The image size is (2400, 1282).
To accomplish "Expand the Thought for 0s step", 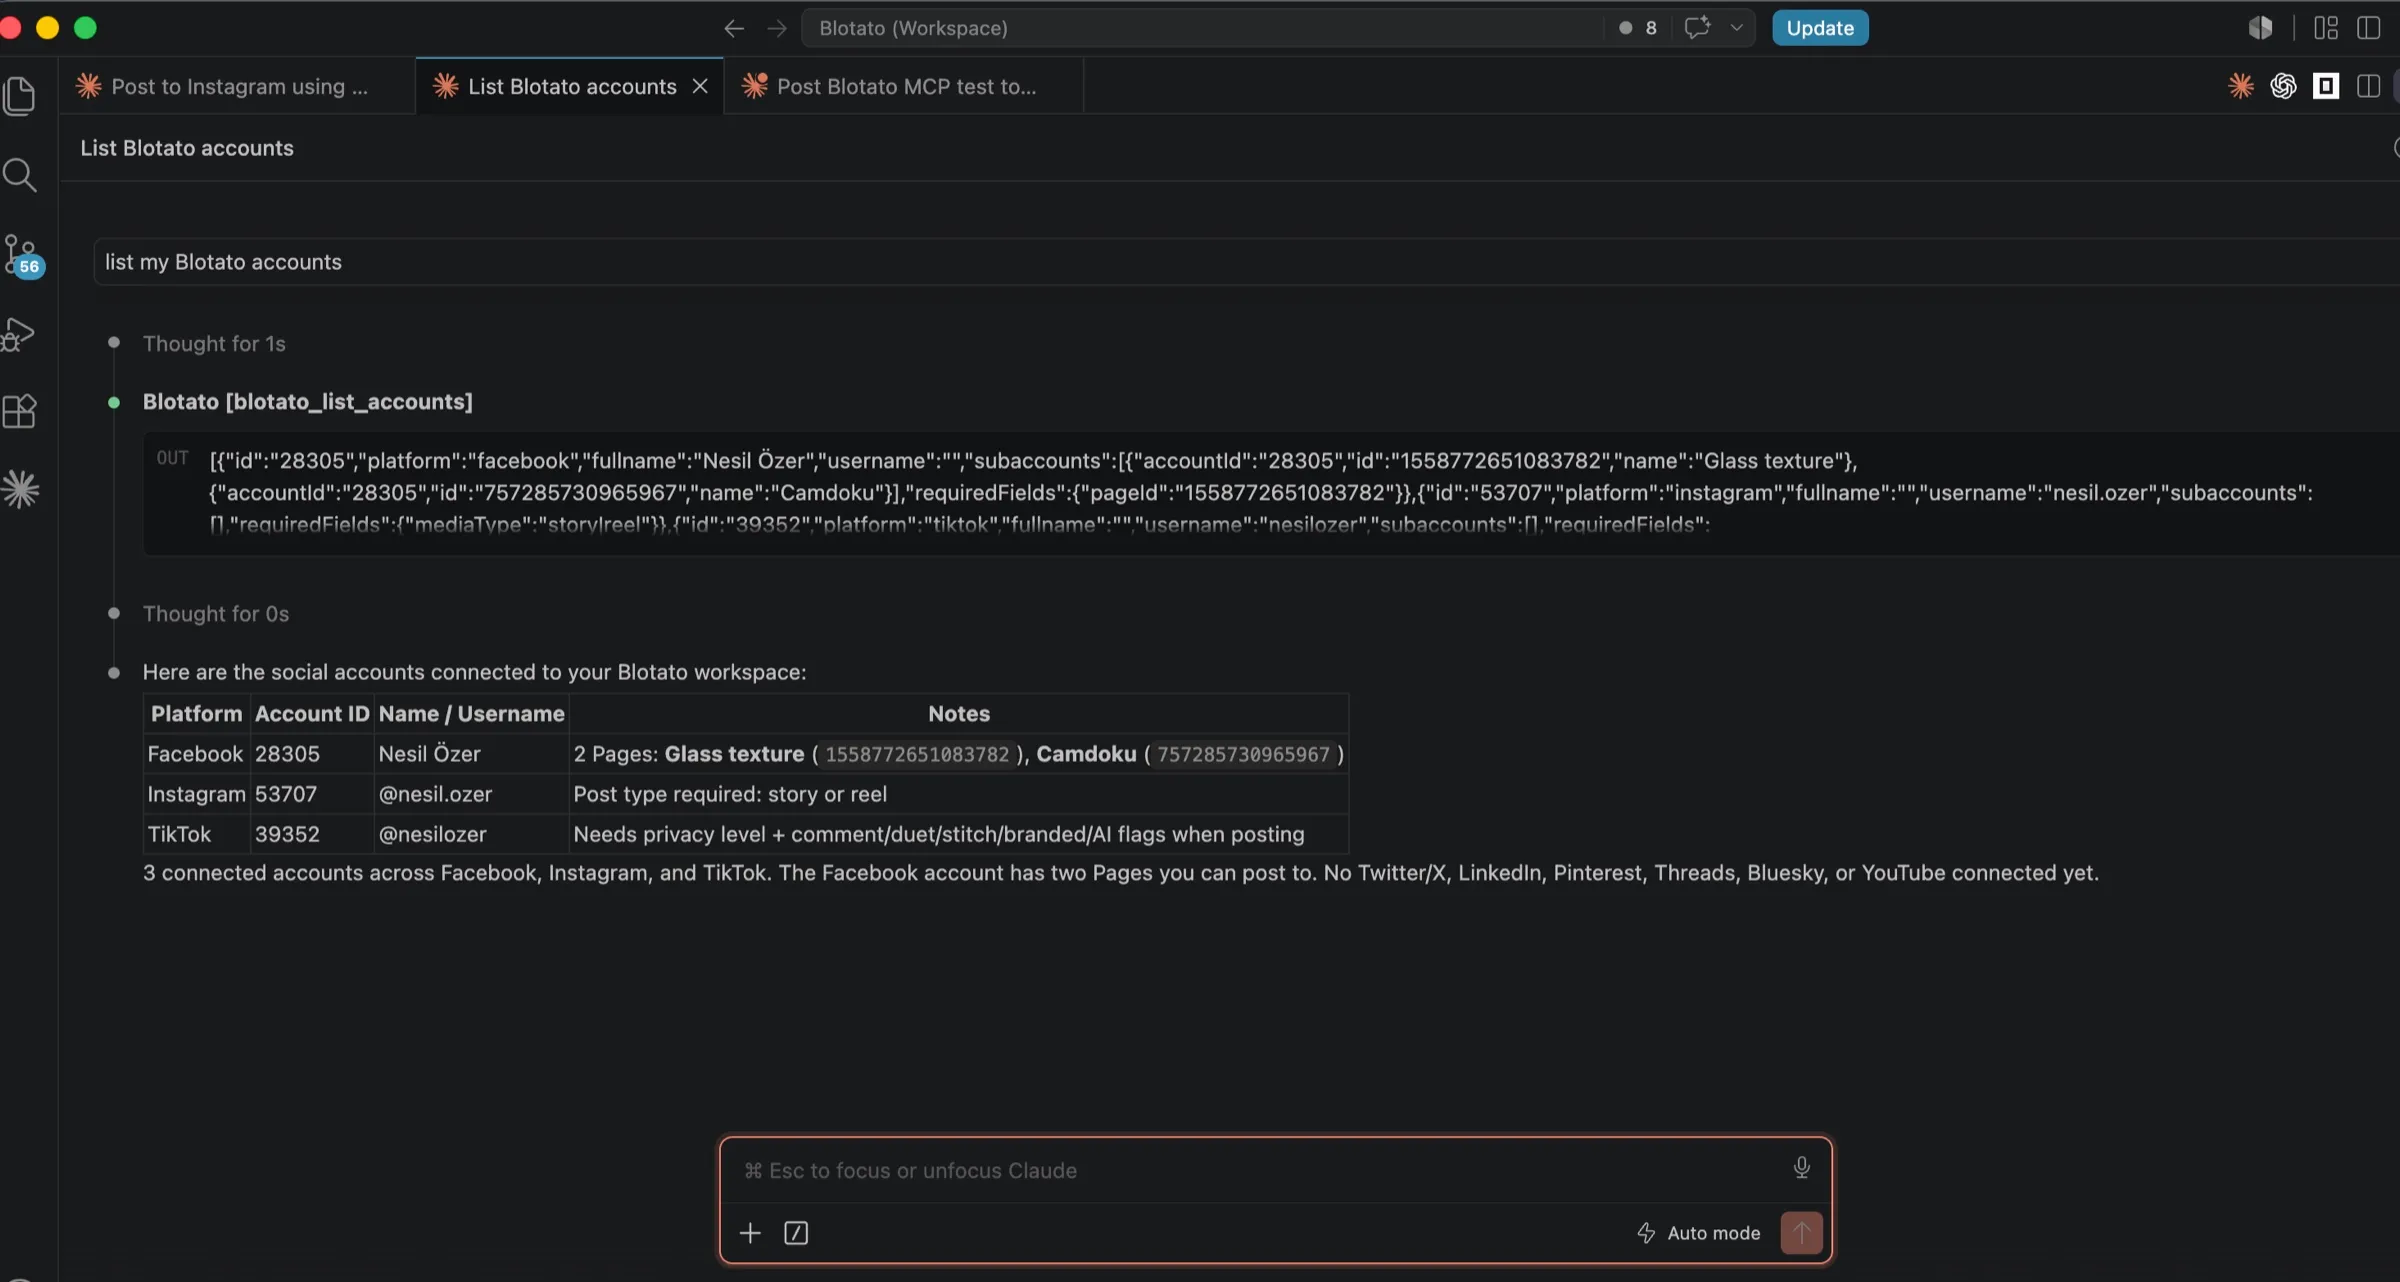I will click(x=216, y=613).
